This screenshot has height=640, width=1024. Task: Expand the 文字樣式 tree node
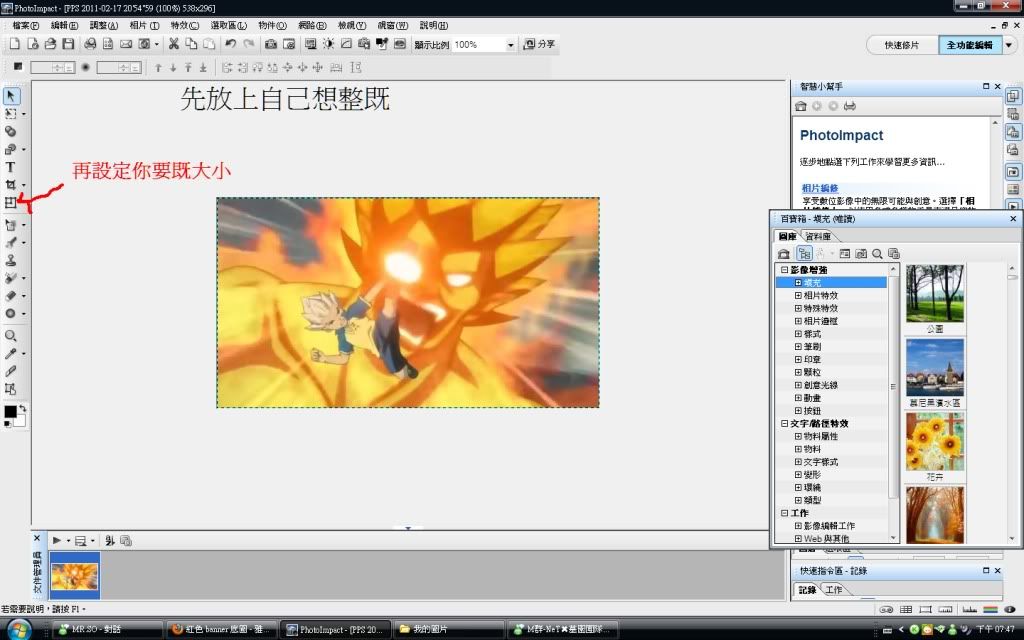(x=798, y=462)
